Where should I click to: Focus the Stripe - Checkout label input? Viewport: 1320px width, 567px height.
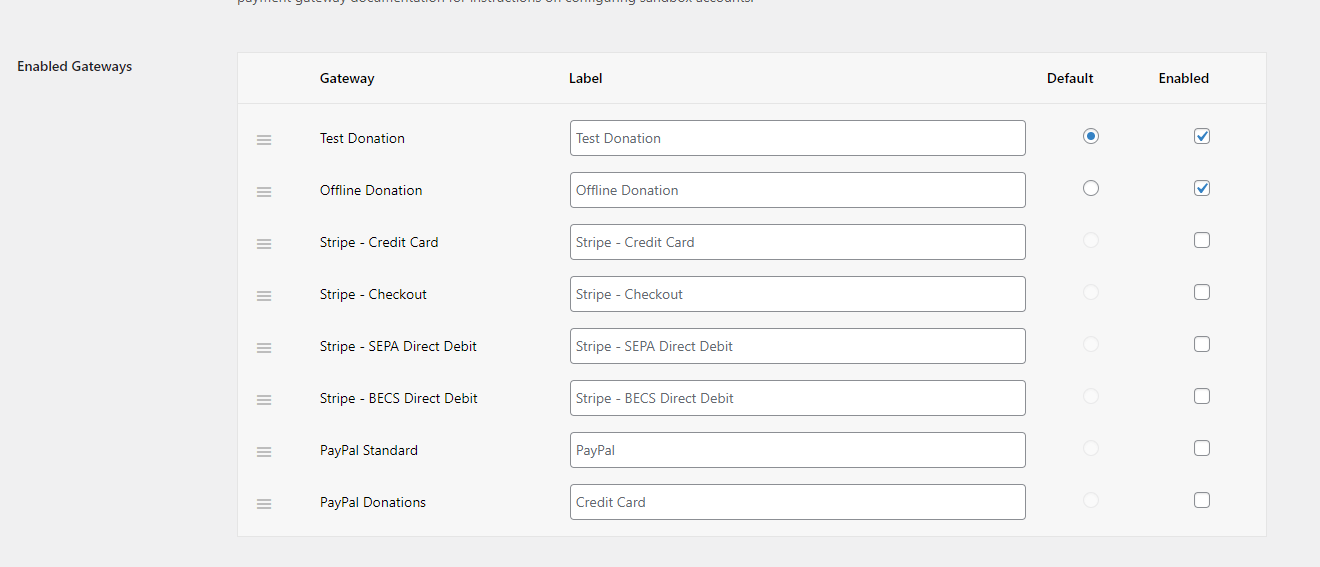click(x=798, y=294)
